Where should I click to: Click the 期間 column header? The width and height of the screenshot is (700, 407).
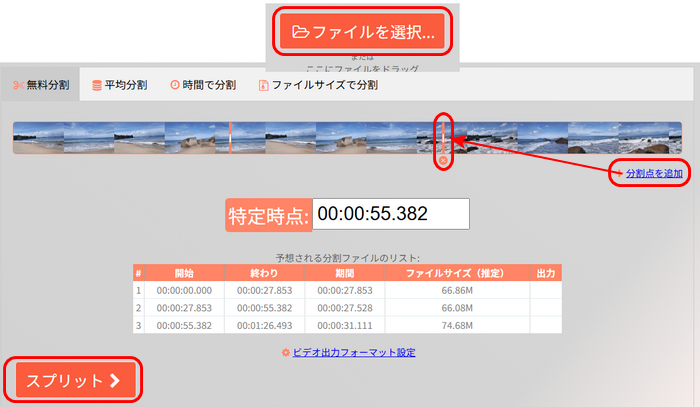[345, 273]
